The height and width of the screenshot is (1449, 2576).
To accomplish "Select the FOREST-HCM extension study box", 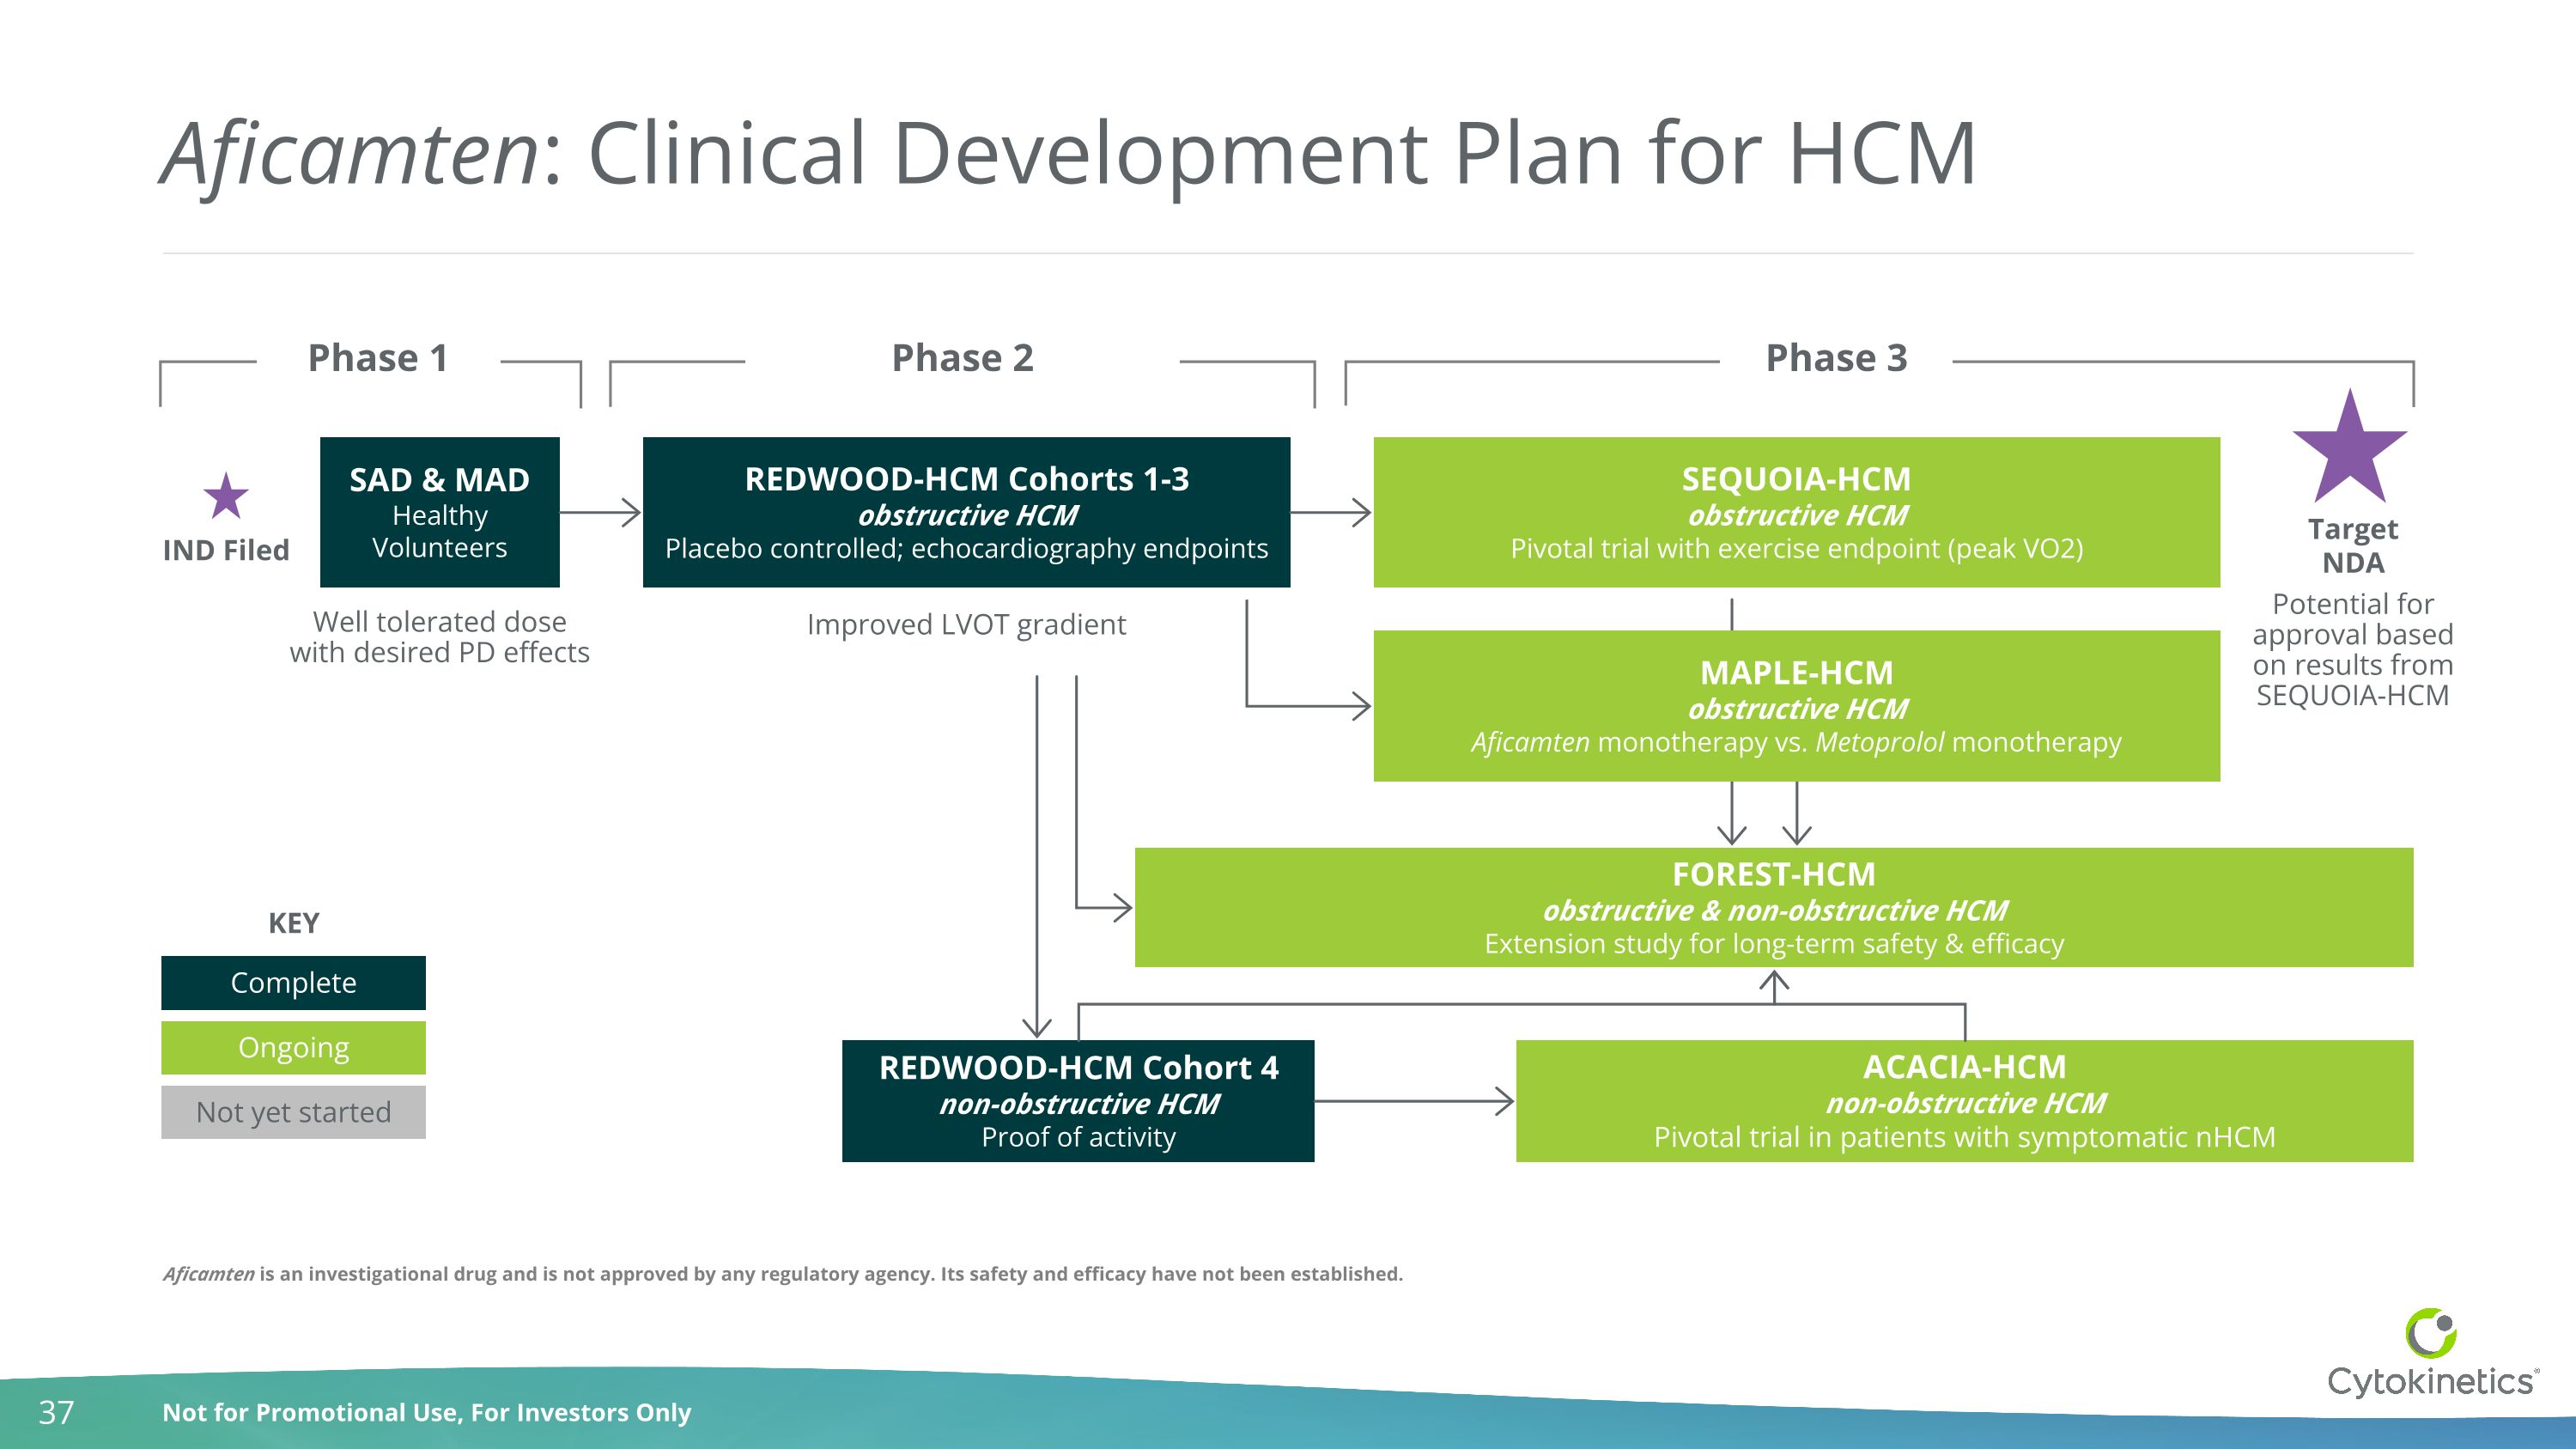I will pos(1773,907).
